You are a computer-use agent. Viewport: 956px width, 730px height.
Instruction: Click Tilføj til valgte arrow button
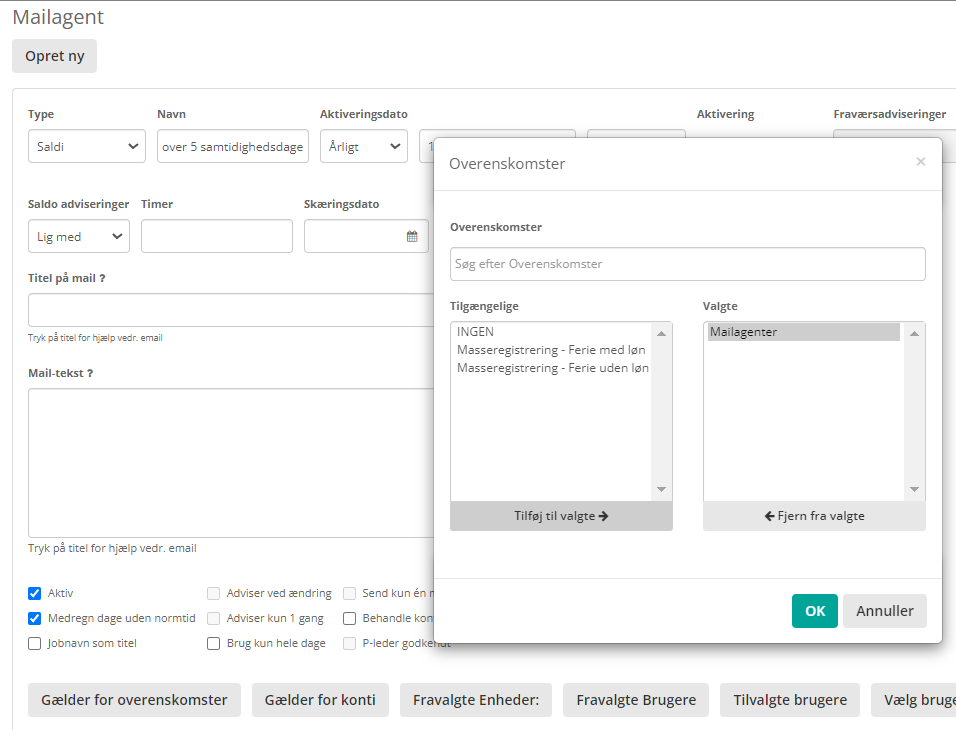pos(561,516)
